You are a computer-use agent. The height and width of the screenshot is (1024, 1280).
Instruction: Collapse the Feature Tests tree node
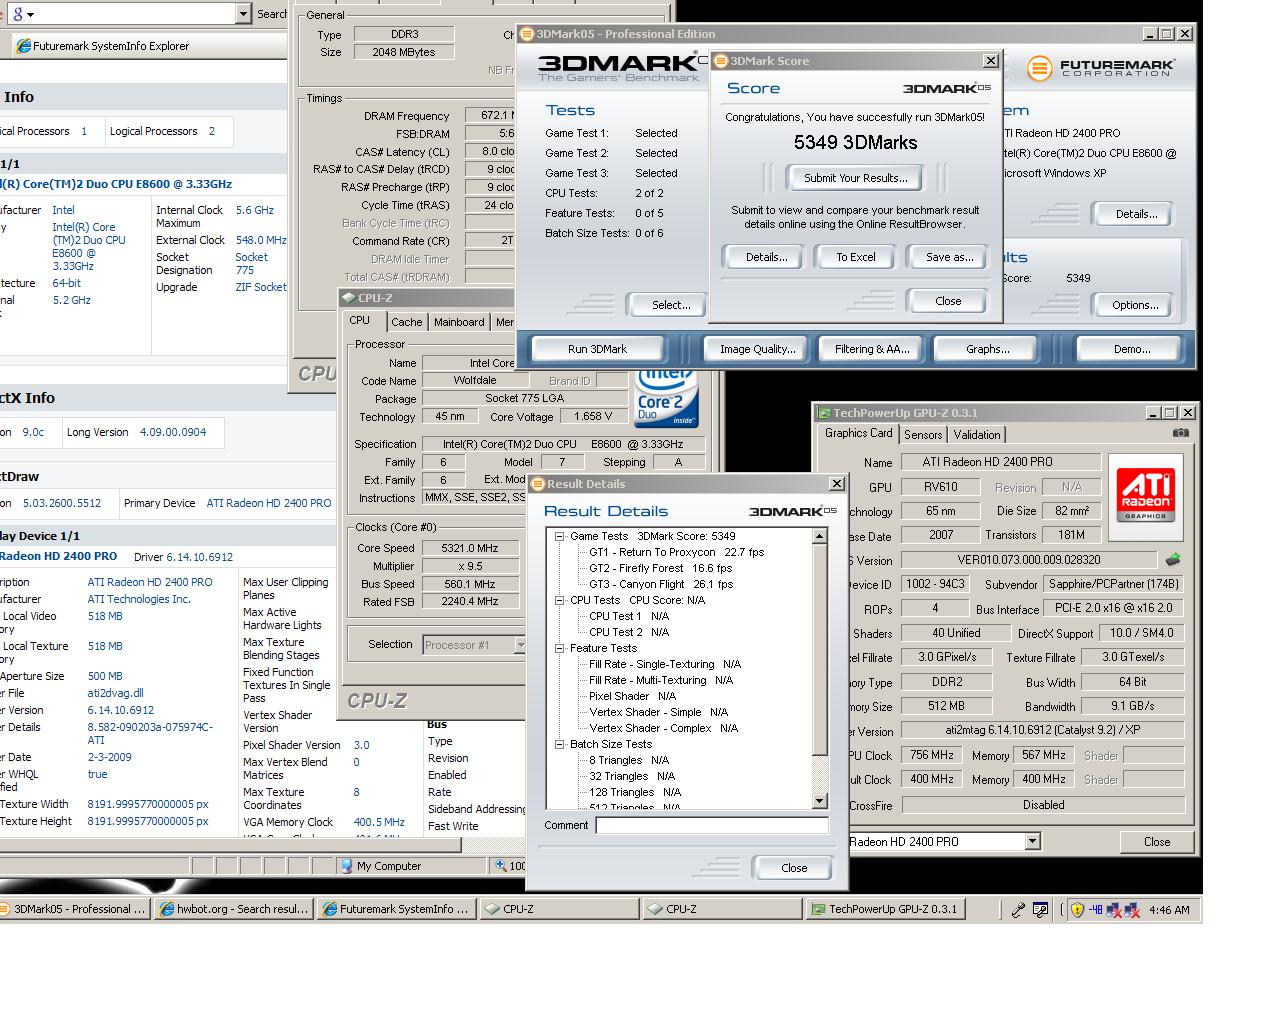[560, 648]
